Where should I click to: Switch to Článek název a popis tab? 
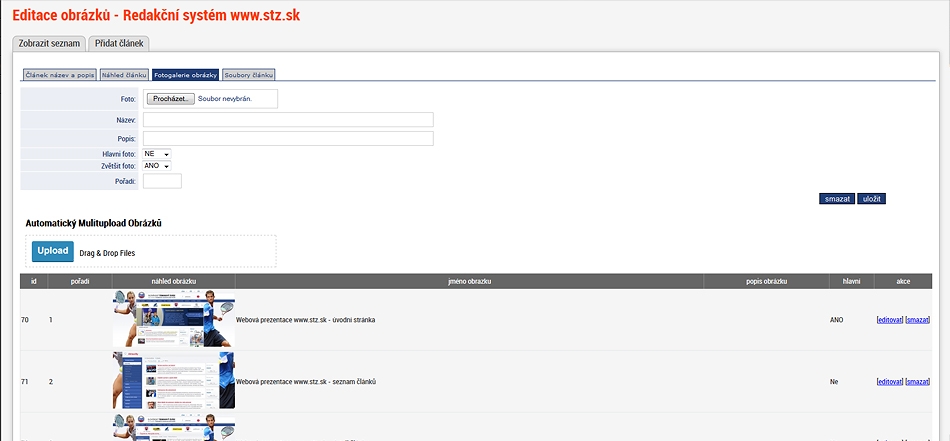(60, 75)
